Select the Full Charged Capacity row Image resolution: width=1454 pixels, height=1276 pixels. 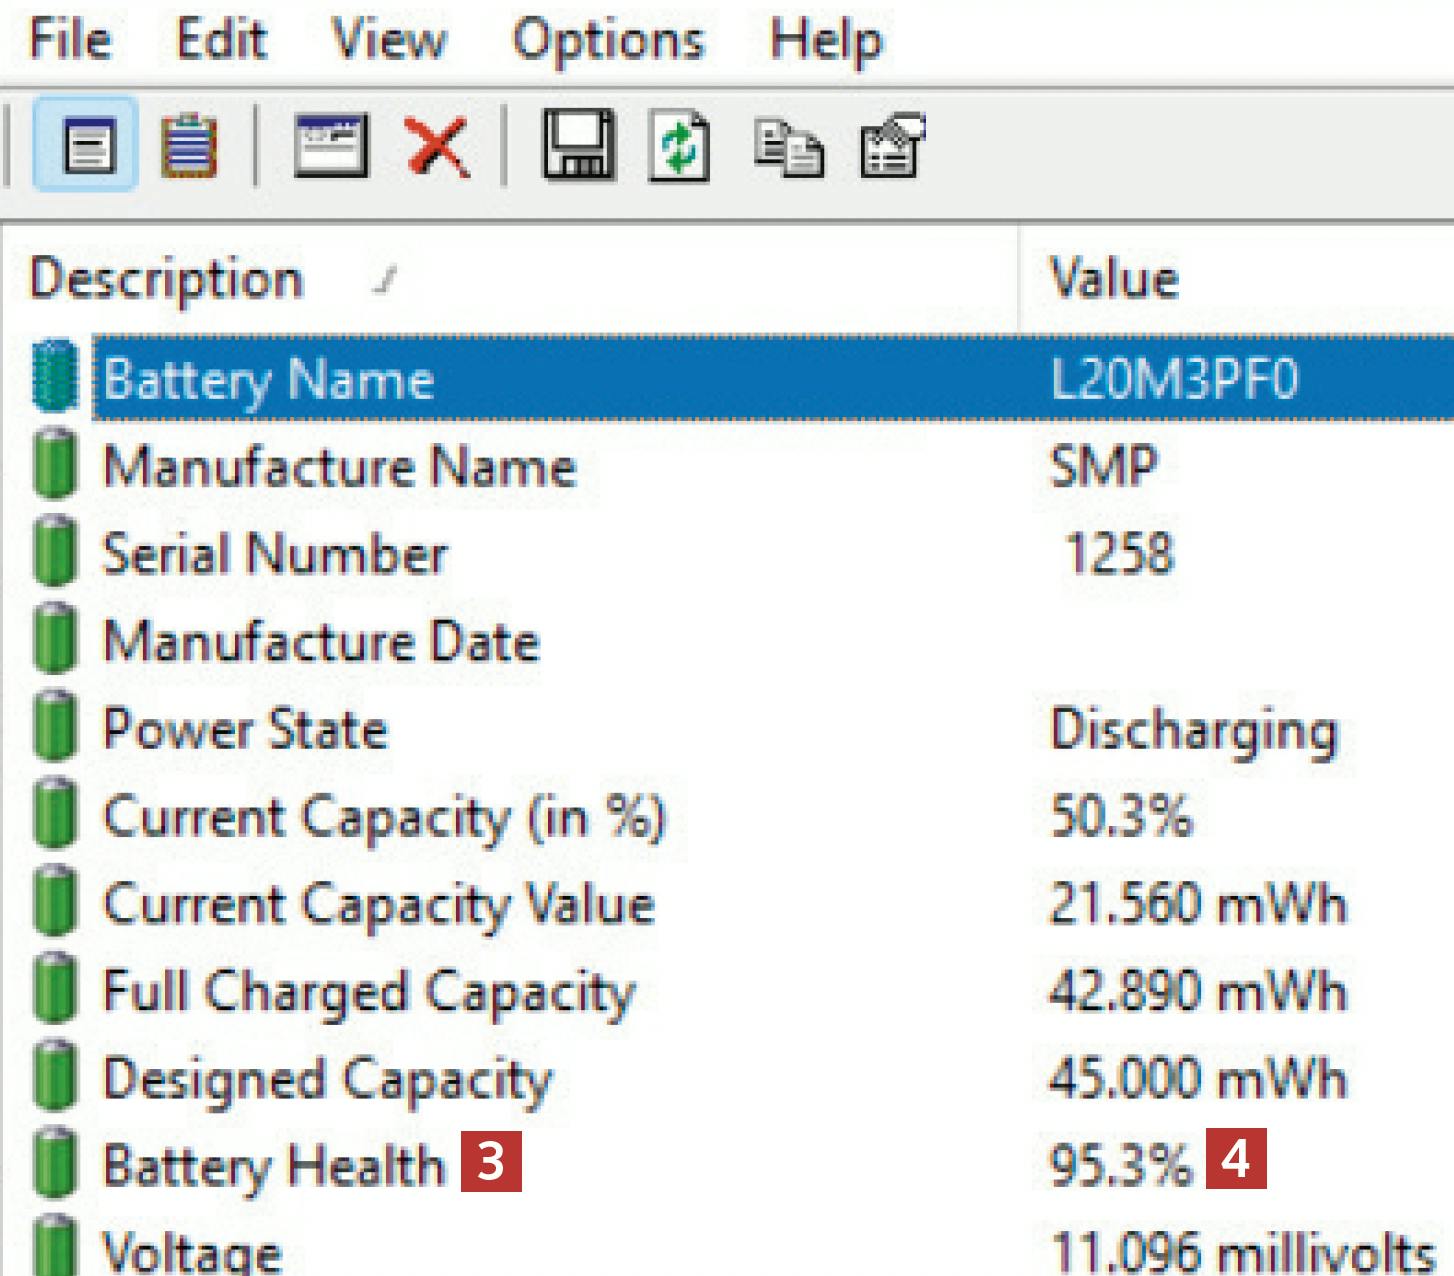click(369, 992)
